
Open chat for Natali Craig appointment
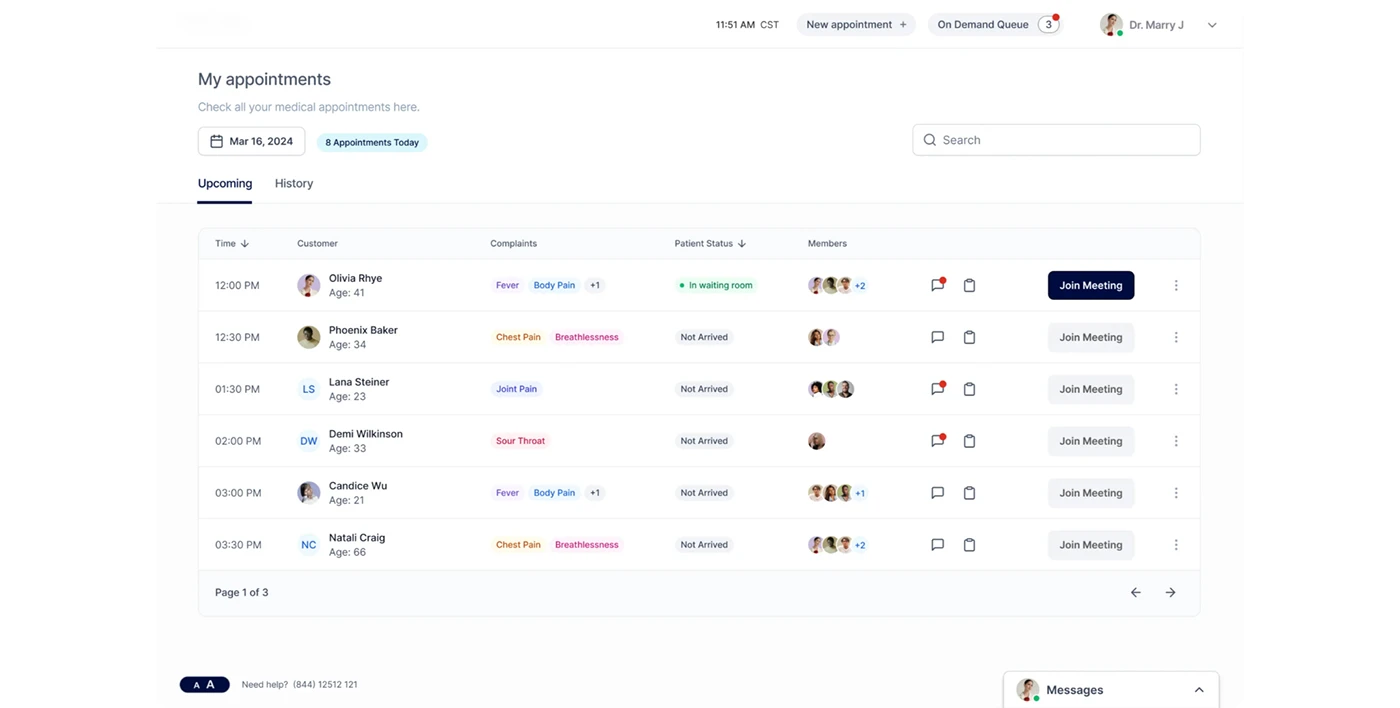coord(937,545)
